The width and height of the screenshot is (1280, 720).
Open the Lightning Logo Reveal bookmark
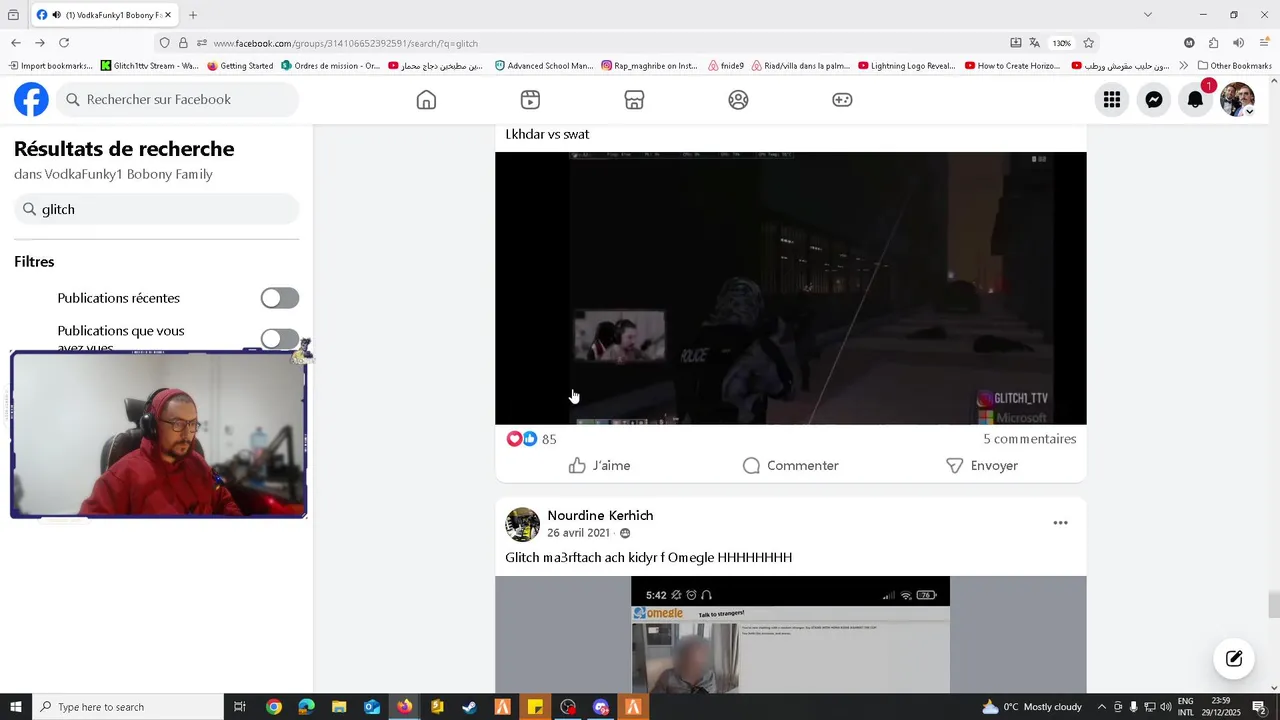pos(907,66)
